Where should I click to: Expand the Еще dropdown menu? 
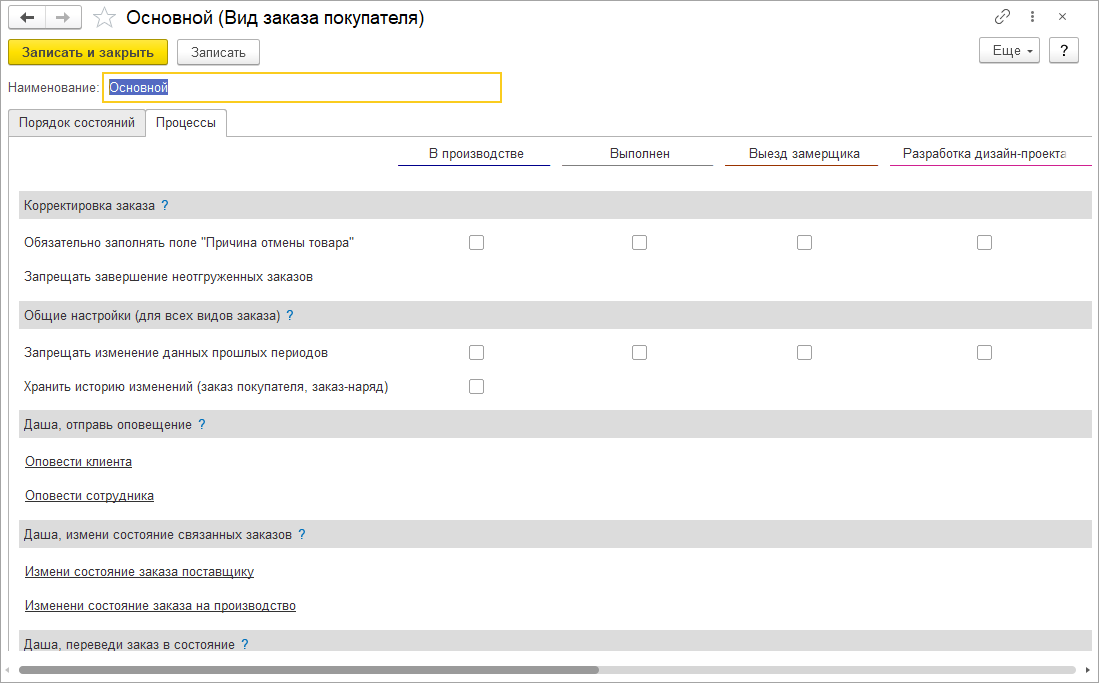[1009, 51]
